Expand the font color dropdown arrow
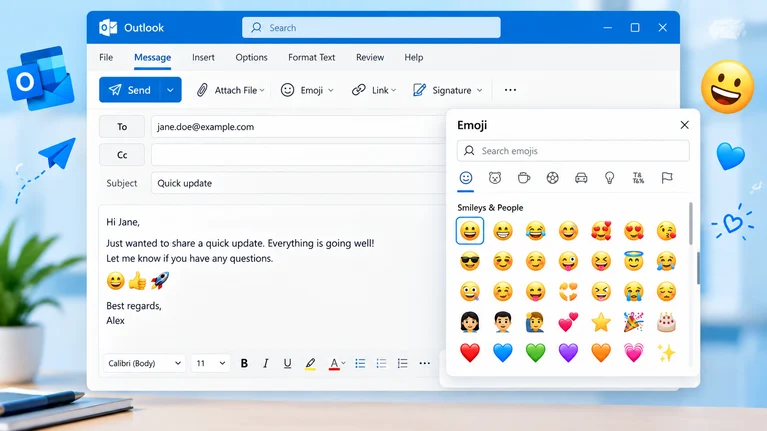767x431 pixels. coord(343,363)
